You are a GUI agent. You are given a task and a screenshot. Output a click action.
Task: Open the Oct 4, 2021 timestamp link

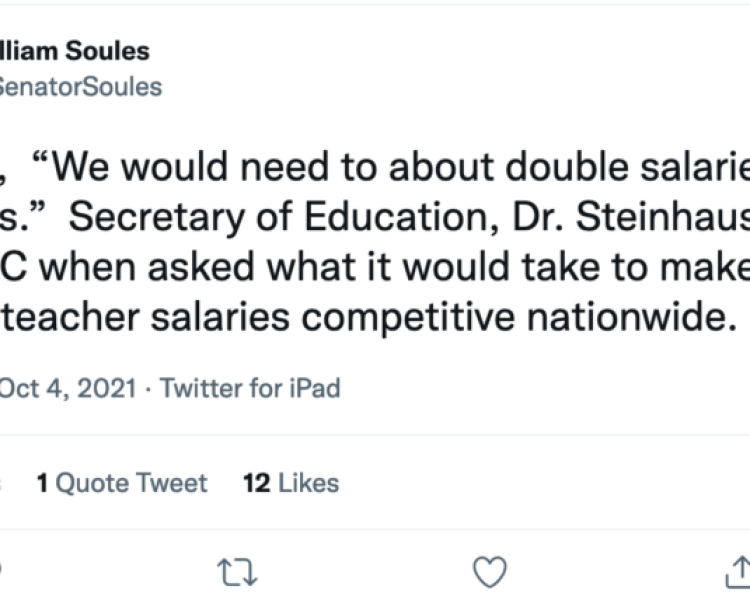click(67, 388)
